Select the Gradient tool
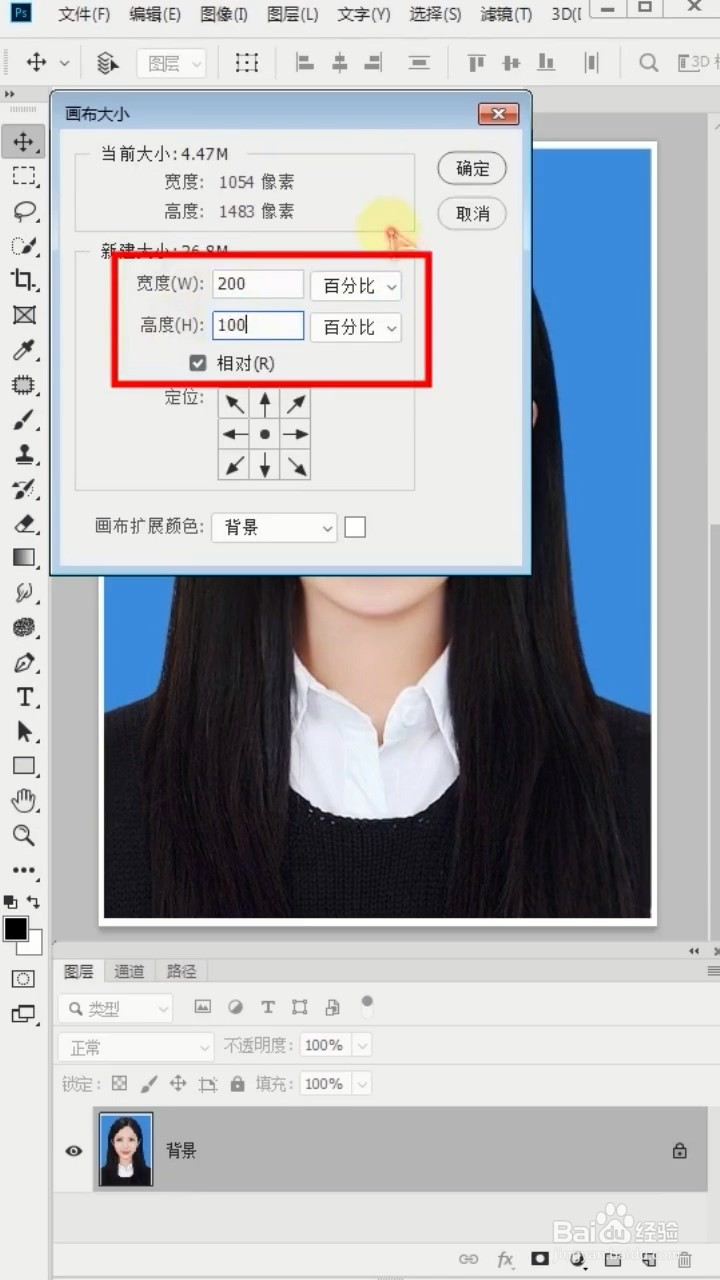 pos(24,557)
